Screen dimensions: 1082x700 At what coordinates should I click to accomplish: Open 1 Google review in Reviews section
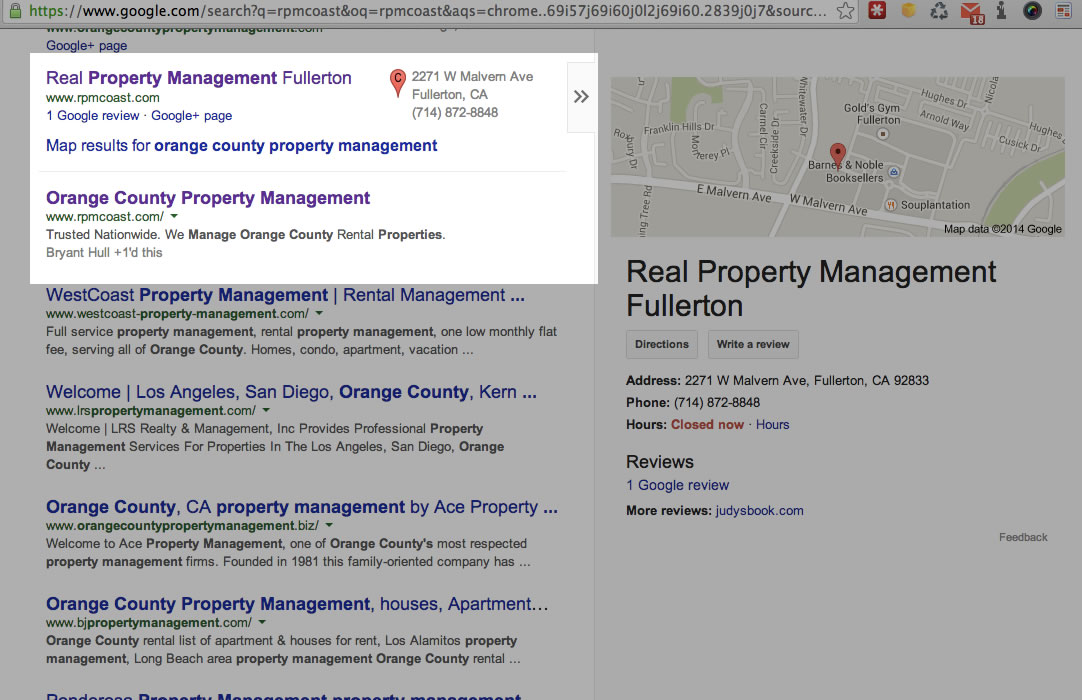(678, 485)
